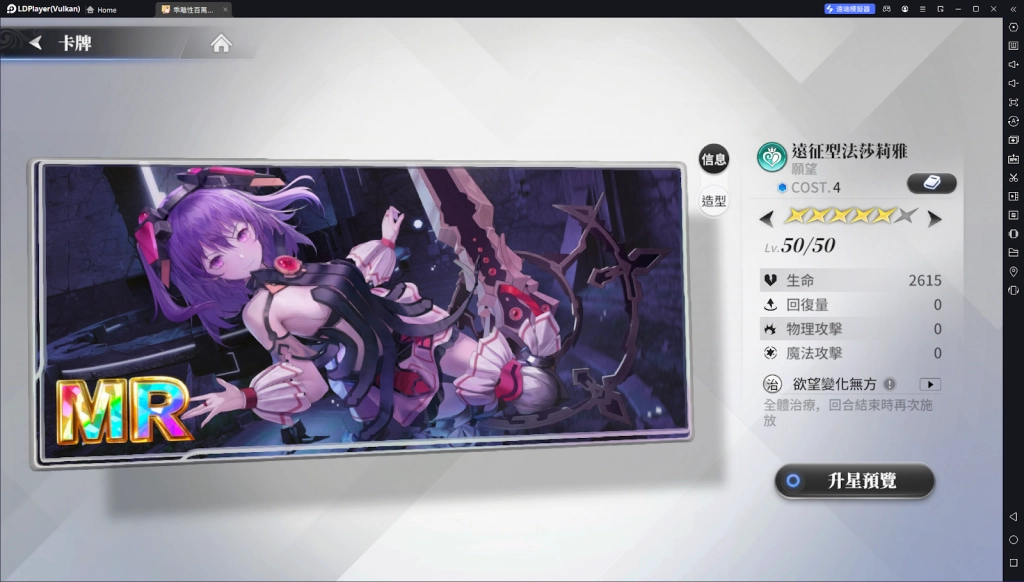Select the 信息 tab
Image resolution: width=1024 pixels, height=582 pixels.
coord(714,159)
